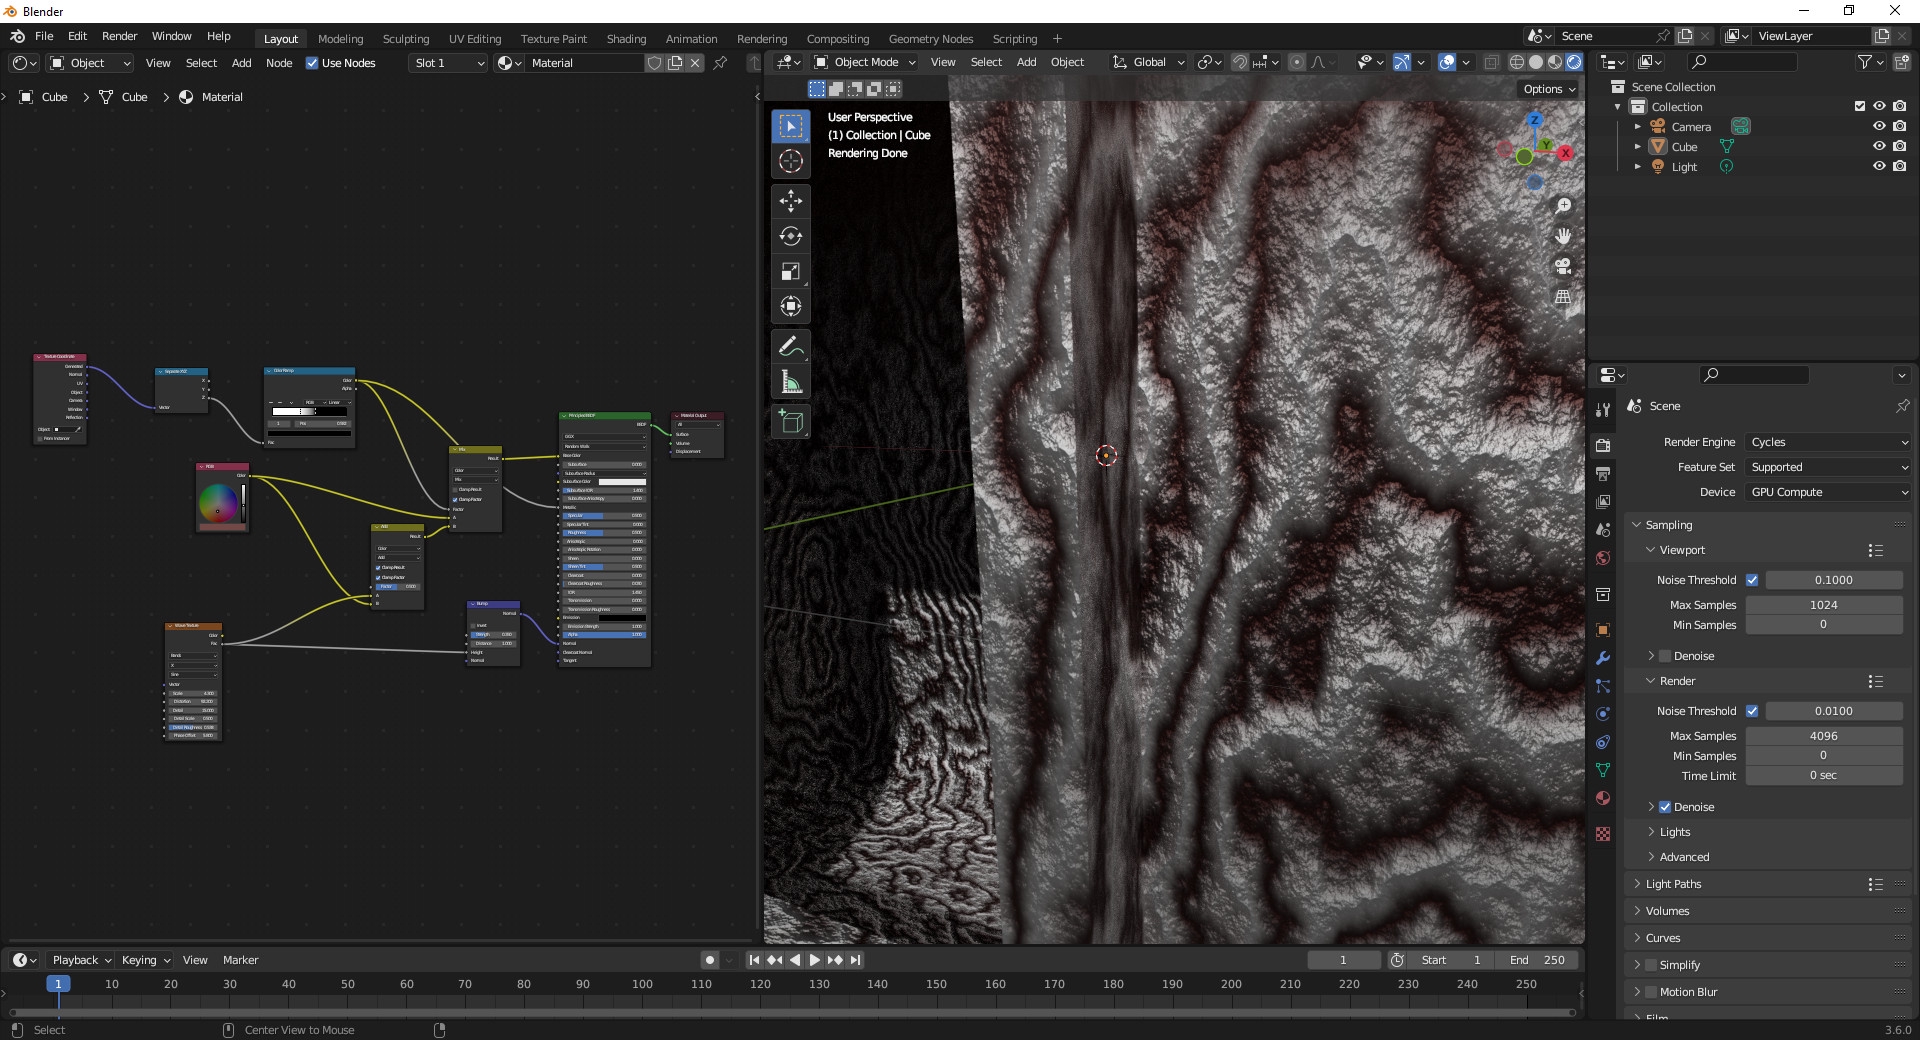Click the End frame field

tap(1537, 960)
